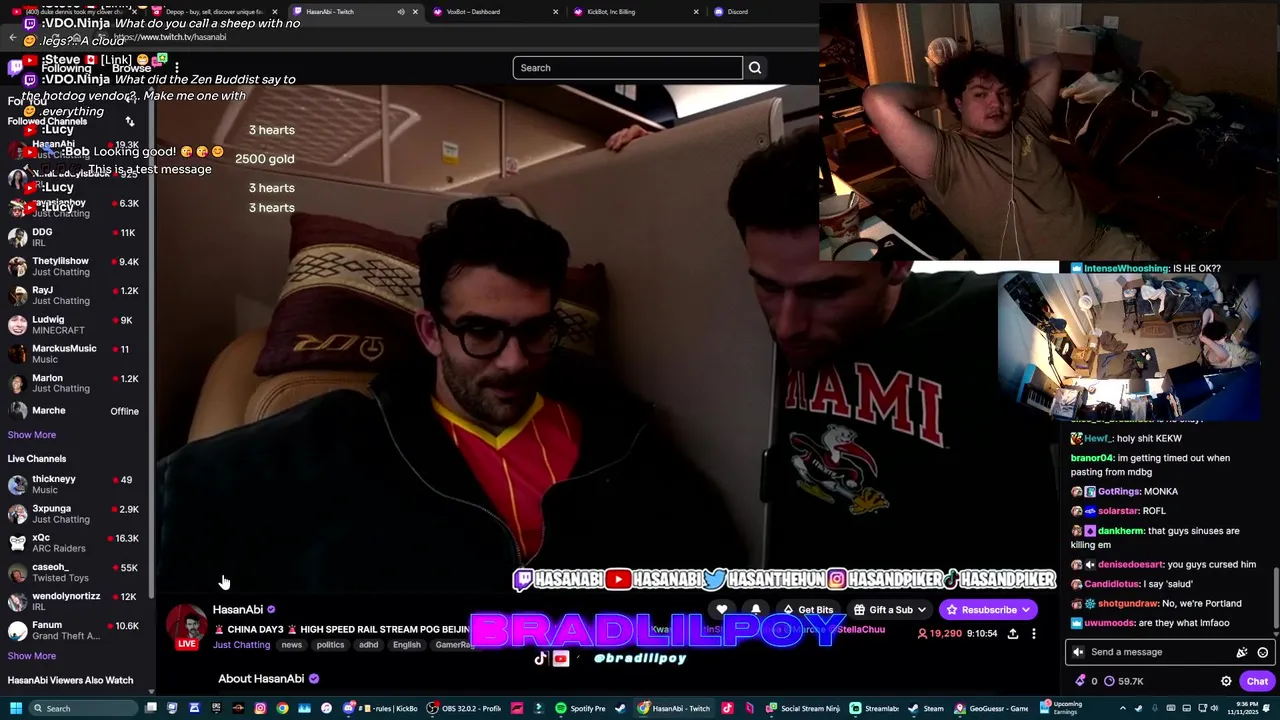The image size is (1280, 720).
Task: Open offline Marche channel in sidebar
Action: pos(75,411)
